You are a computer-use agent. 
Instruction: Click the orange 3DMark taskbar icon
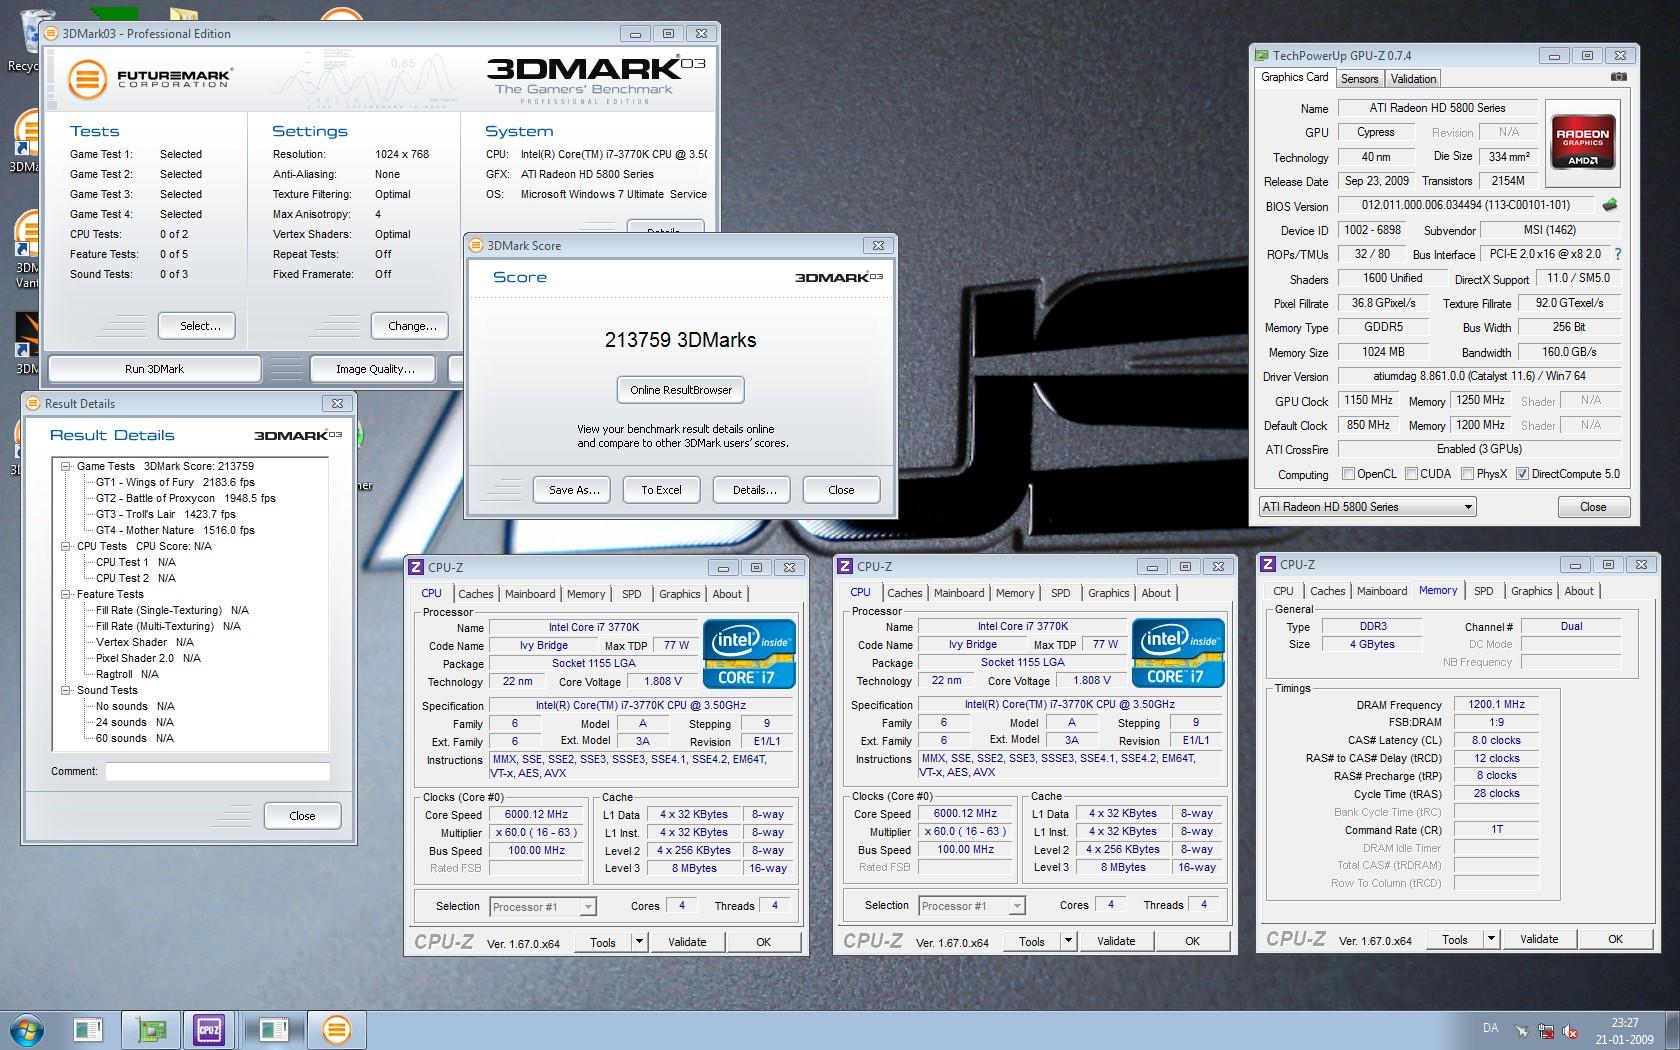(337, 1029)
